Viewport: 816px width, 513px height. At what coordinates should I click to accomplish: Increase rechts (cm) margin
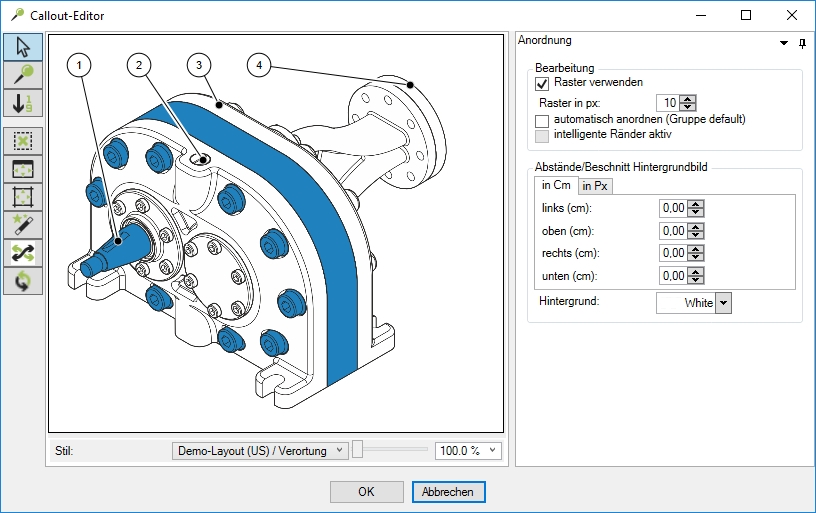(x=696, y=250)
